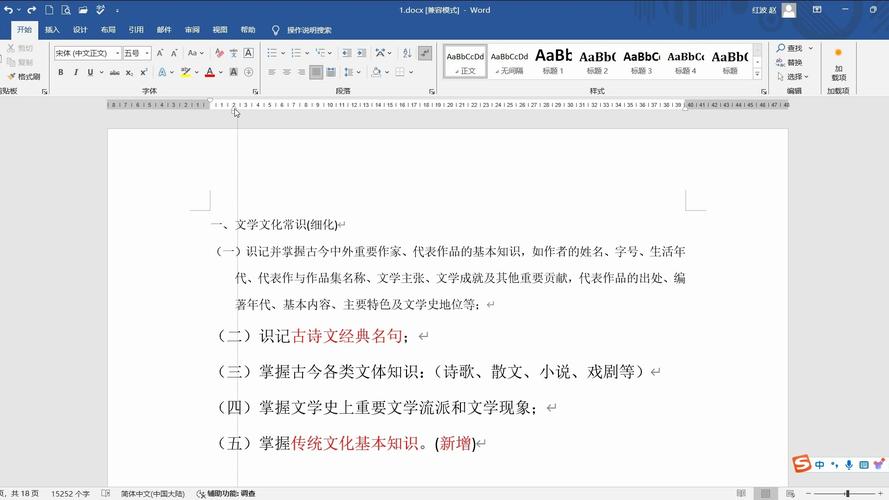Screen dimensions: 889x500
Task: Click the distributed alignment icon
Action: tap(331, 72)
